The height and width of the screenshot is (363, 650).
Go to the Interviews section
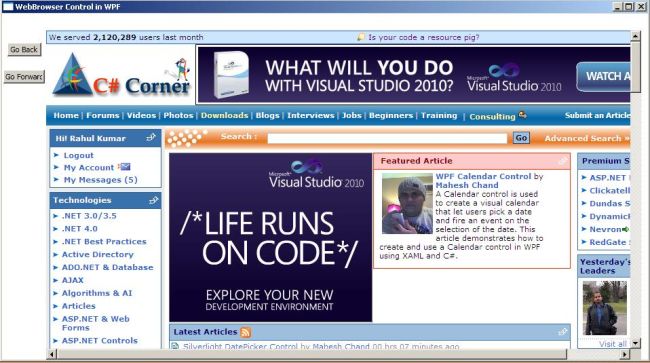click(x=310, y=116)
